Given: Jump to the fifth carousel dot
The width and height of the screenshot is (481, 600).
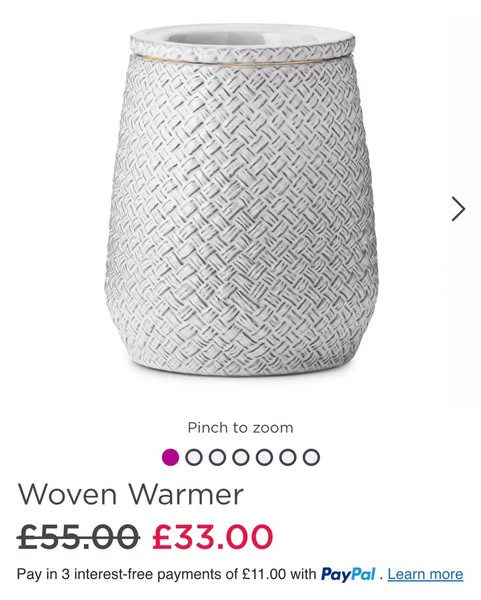Looking at the screenshot, I should pyautogui.click(x=264, y=457).
